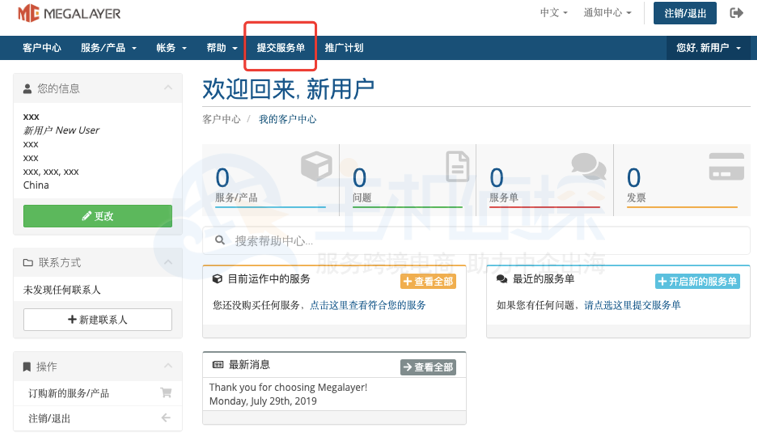Collapse the 您的信息 panel

(167, 88)
